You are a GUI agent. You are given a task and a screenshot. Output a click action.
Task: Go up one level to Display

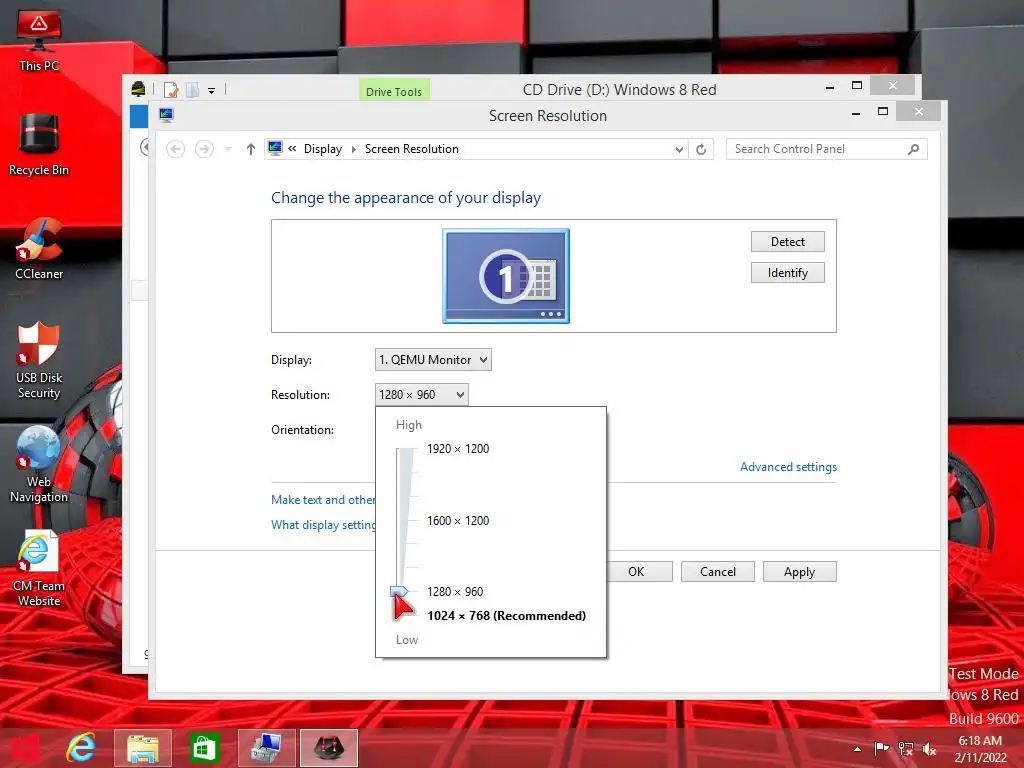click(250, 149)
